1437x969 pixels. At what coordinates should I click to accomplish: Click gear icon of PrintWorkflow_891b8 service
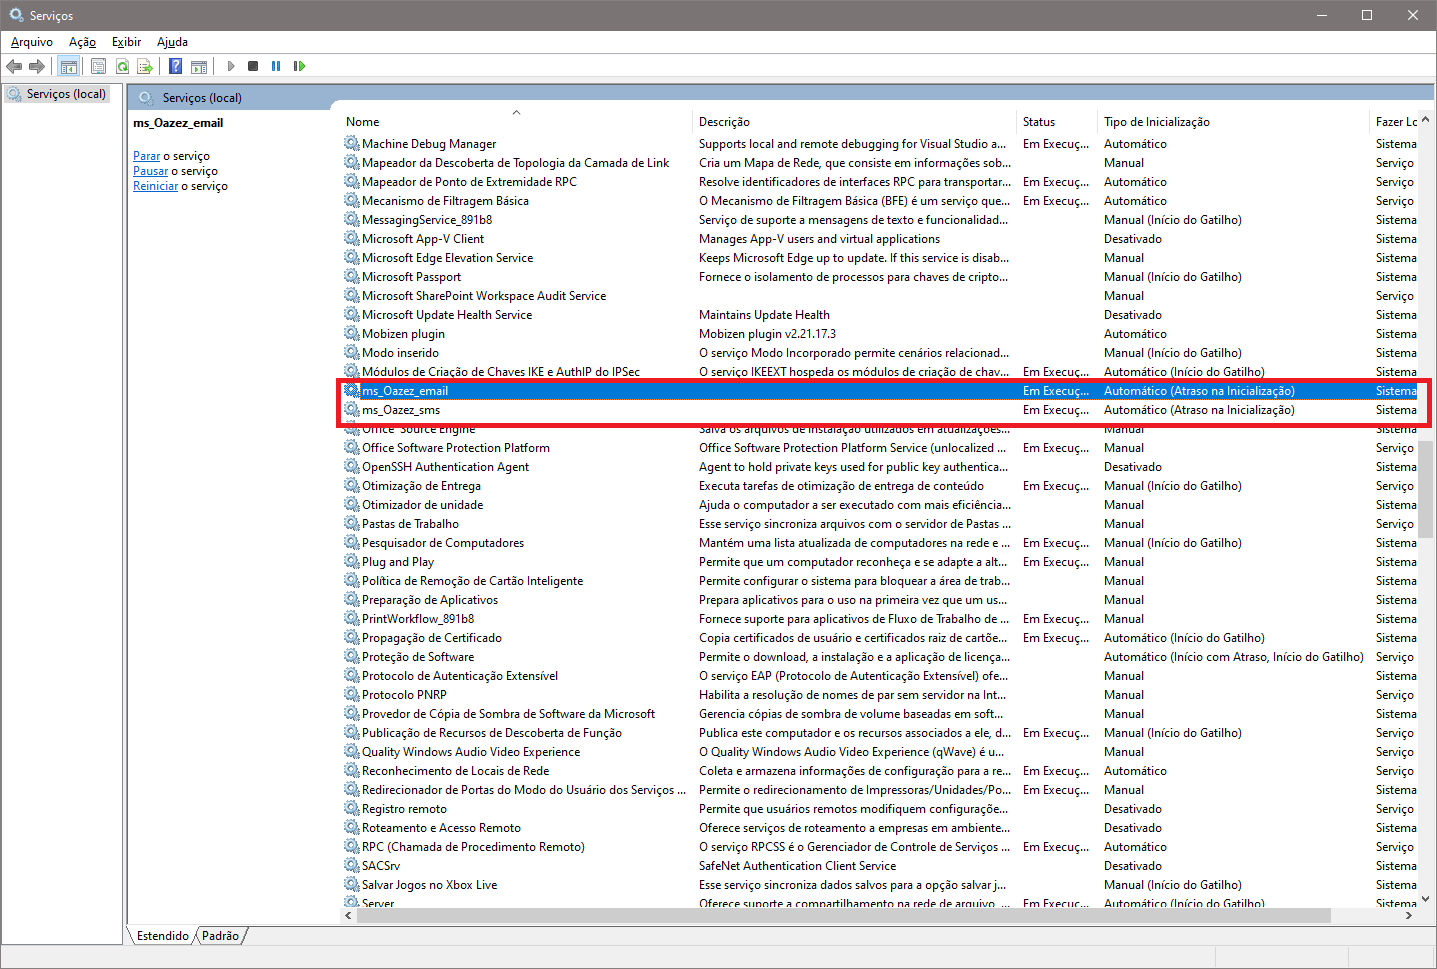pyautogui.click(x=352, y=619)
